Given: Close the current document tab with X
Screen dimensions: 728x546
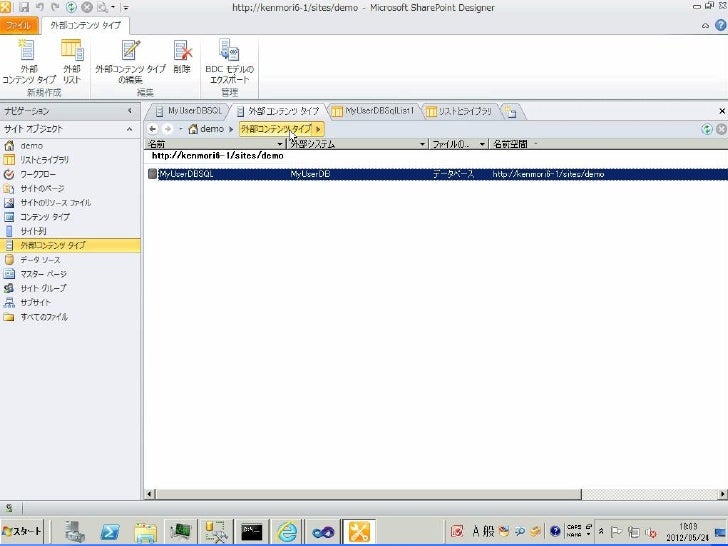Looking at the screenshot, I should click(722, 111).
